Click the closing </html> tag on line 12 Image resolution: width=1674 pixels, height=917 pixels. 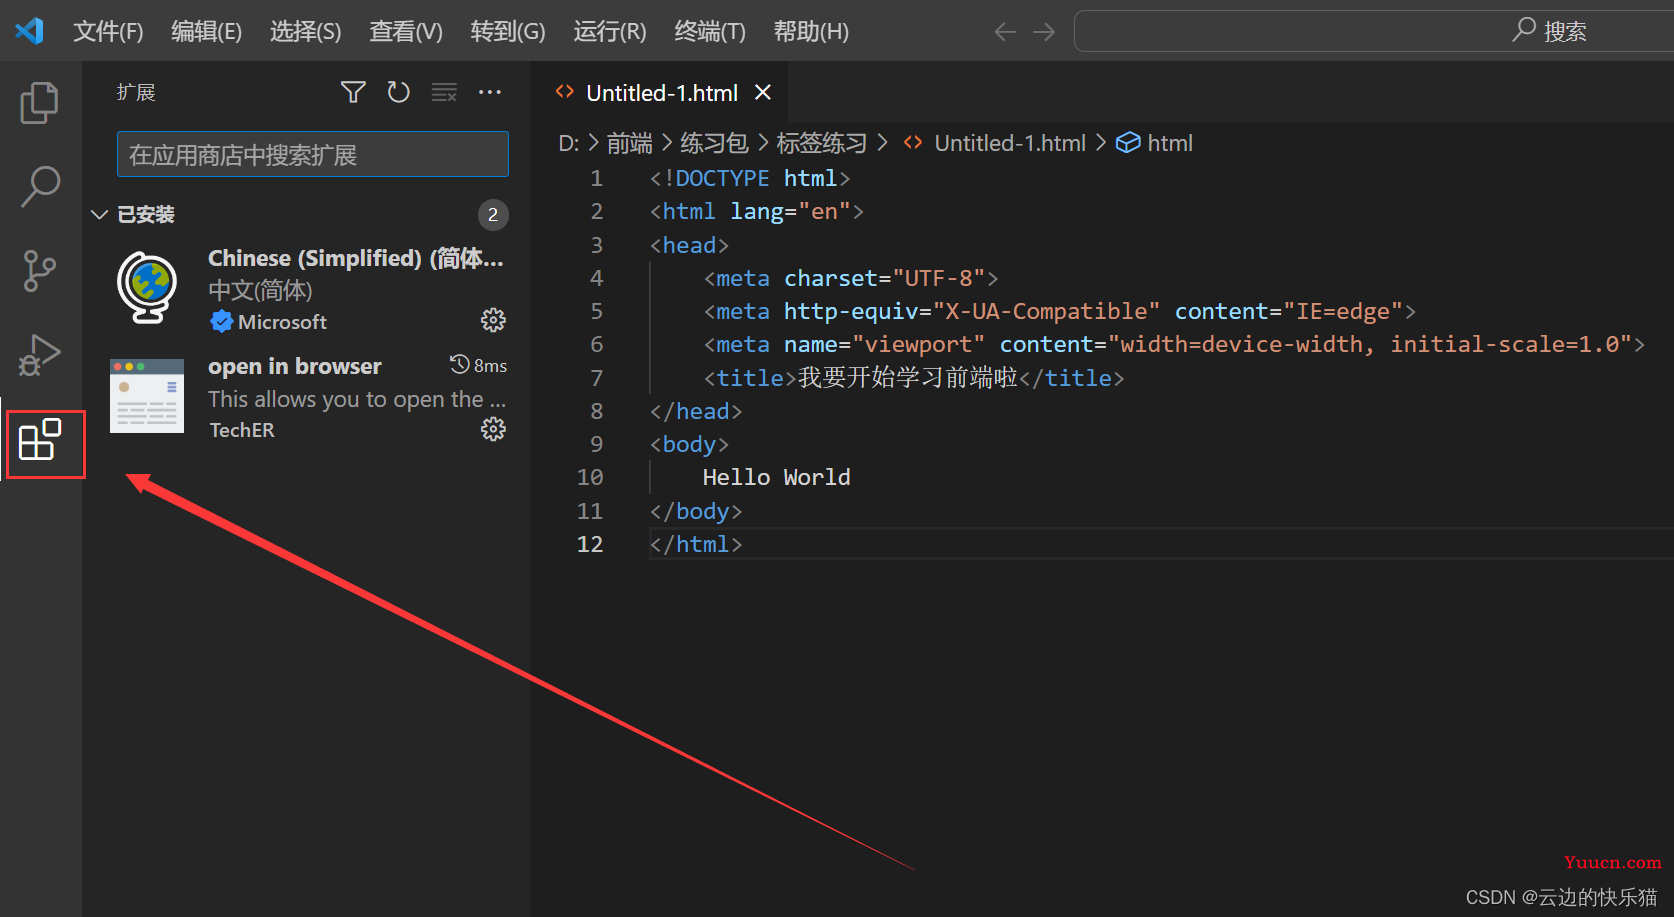[x=695, y=544]
